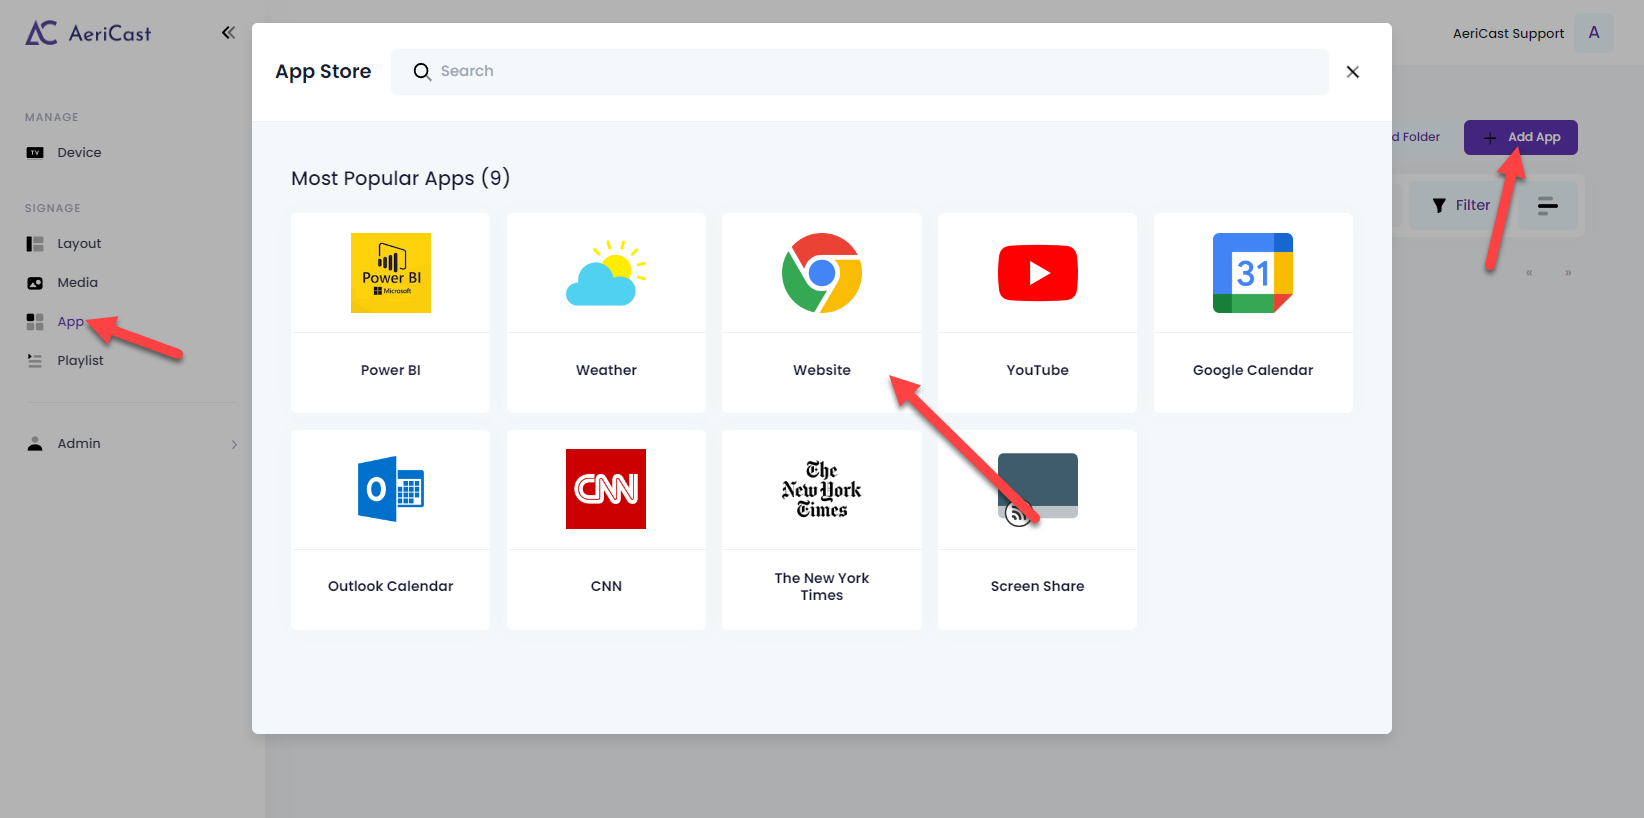Click the Outlook Calendar label
Viewport: 1644px width, 818px height.
[x=391, y=586]
